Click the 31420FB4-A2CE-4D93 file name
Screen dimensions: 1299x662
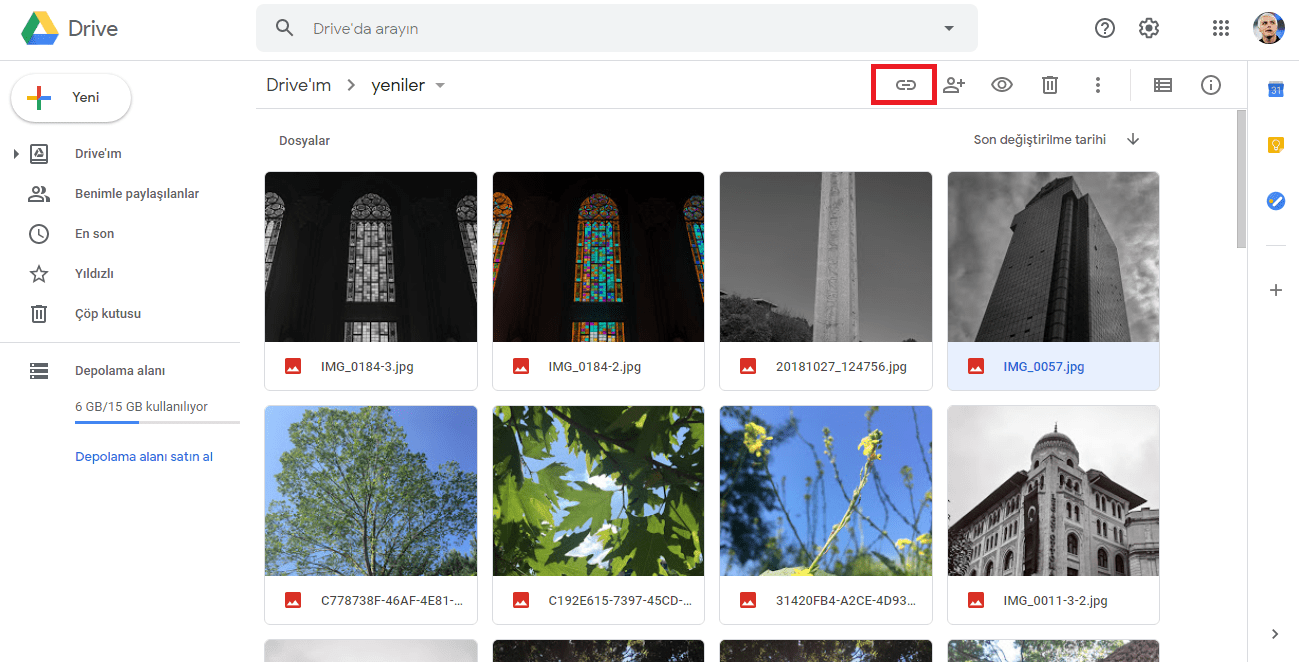[x=846, y=601]
